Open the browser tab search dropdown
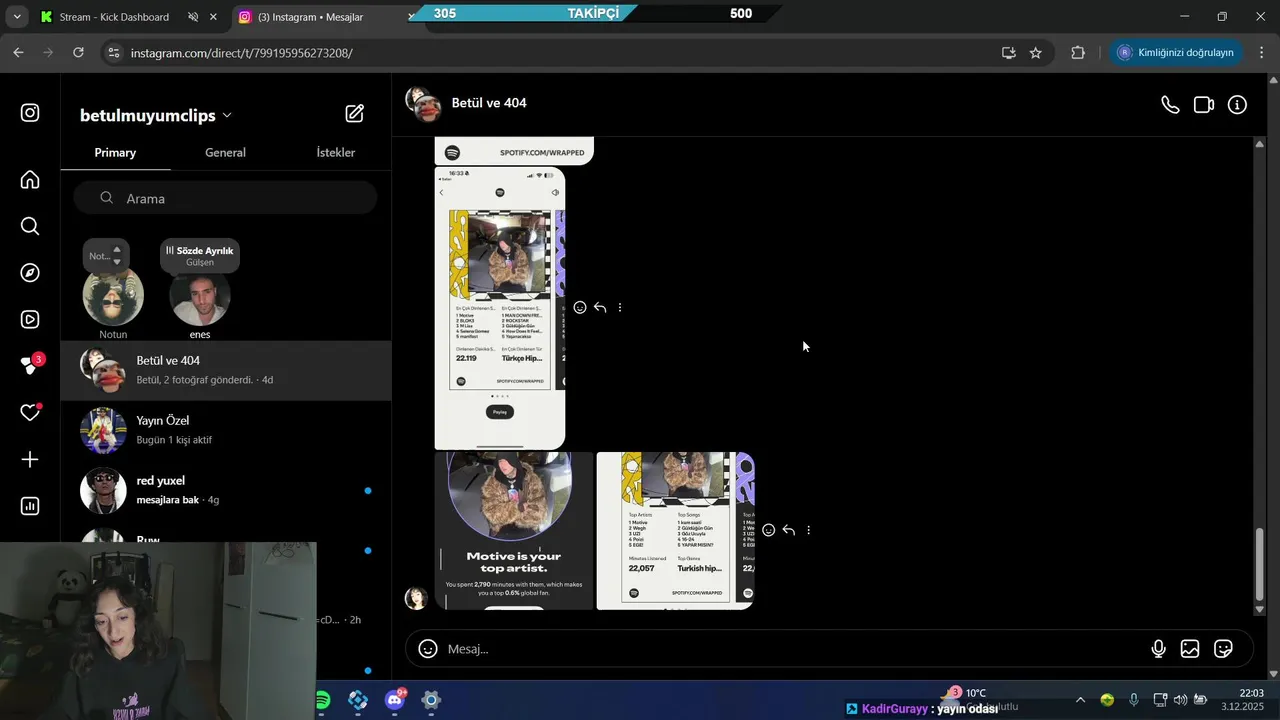Viewport: 1280px width, 720px height. (17, 17)
